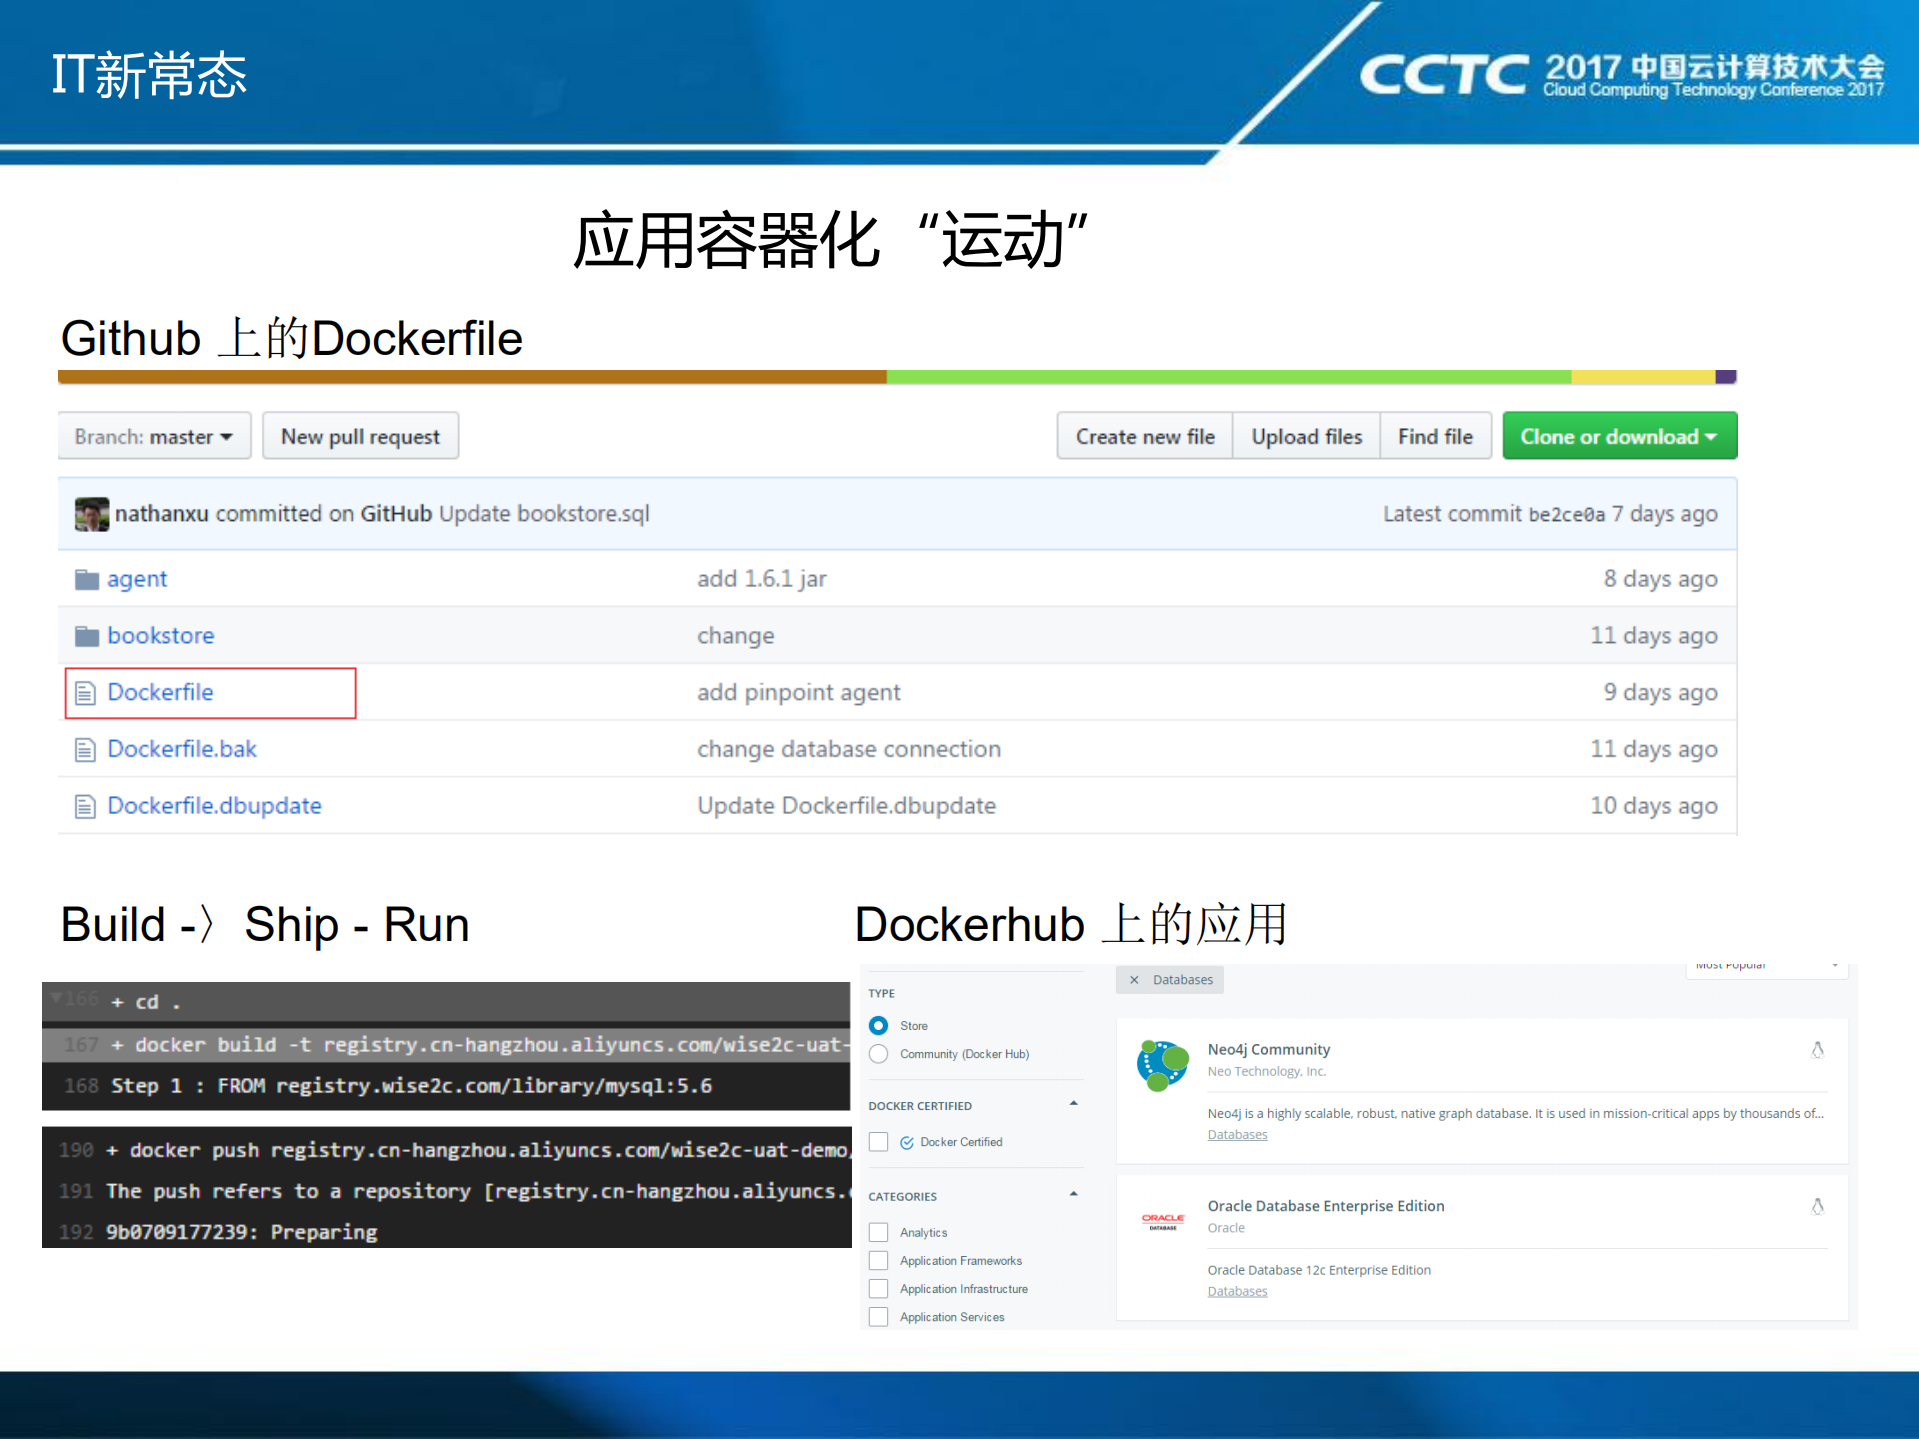Collapse the DOCKER CERTIFIED section
This screenshot has width=1919, height=1439.
1073,1102
